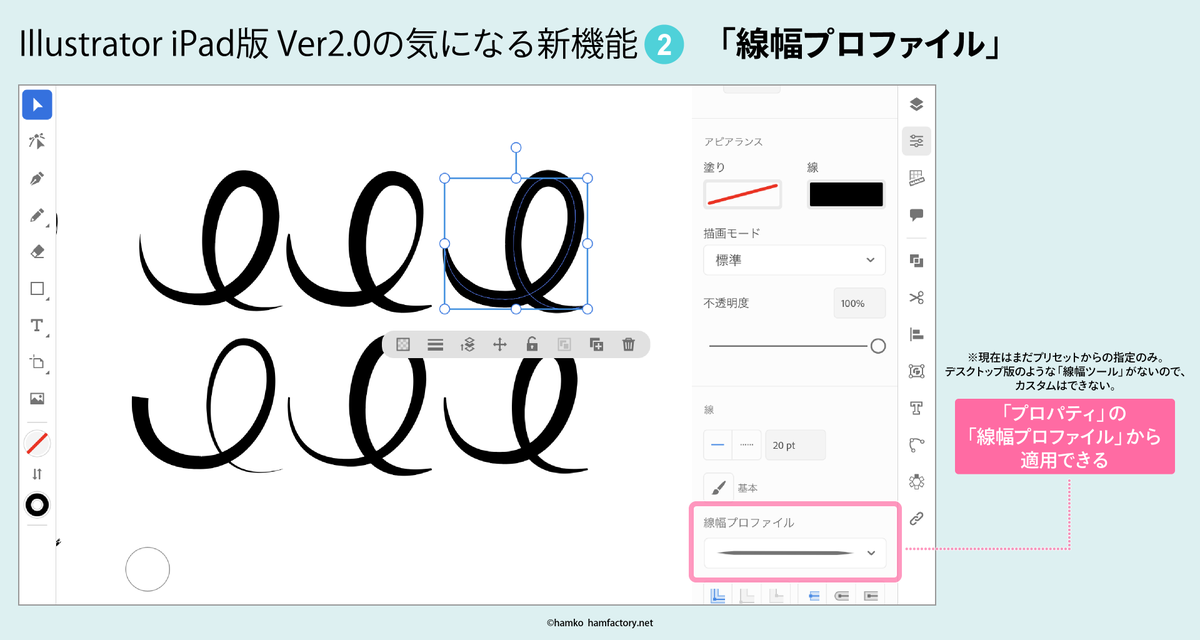1200x640 pixels.
Task: Select the Direct Selection tool
Action: pos(37,141)
